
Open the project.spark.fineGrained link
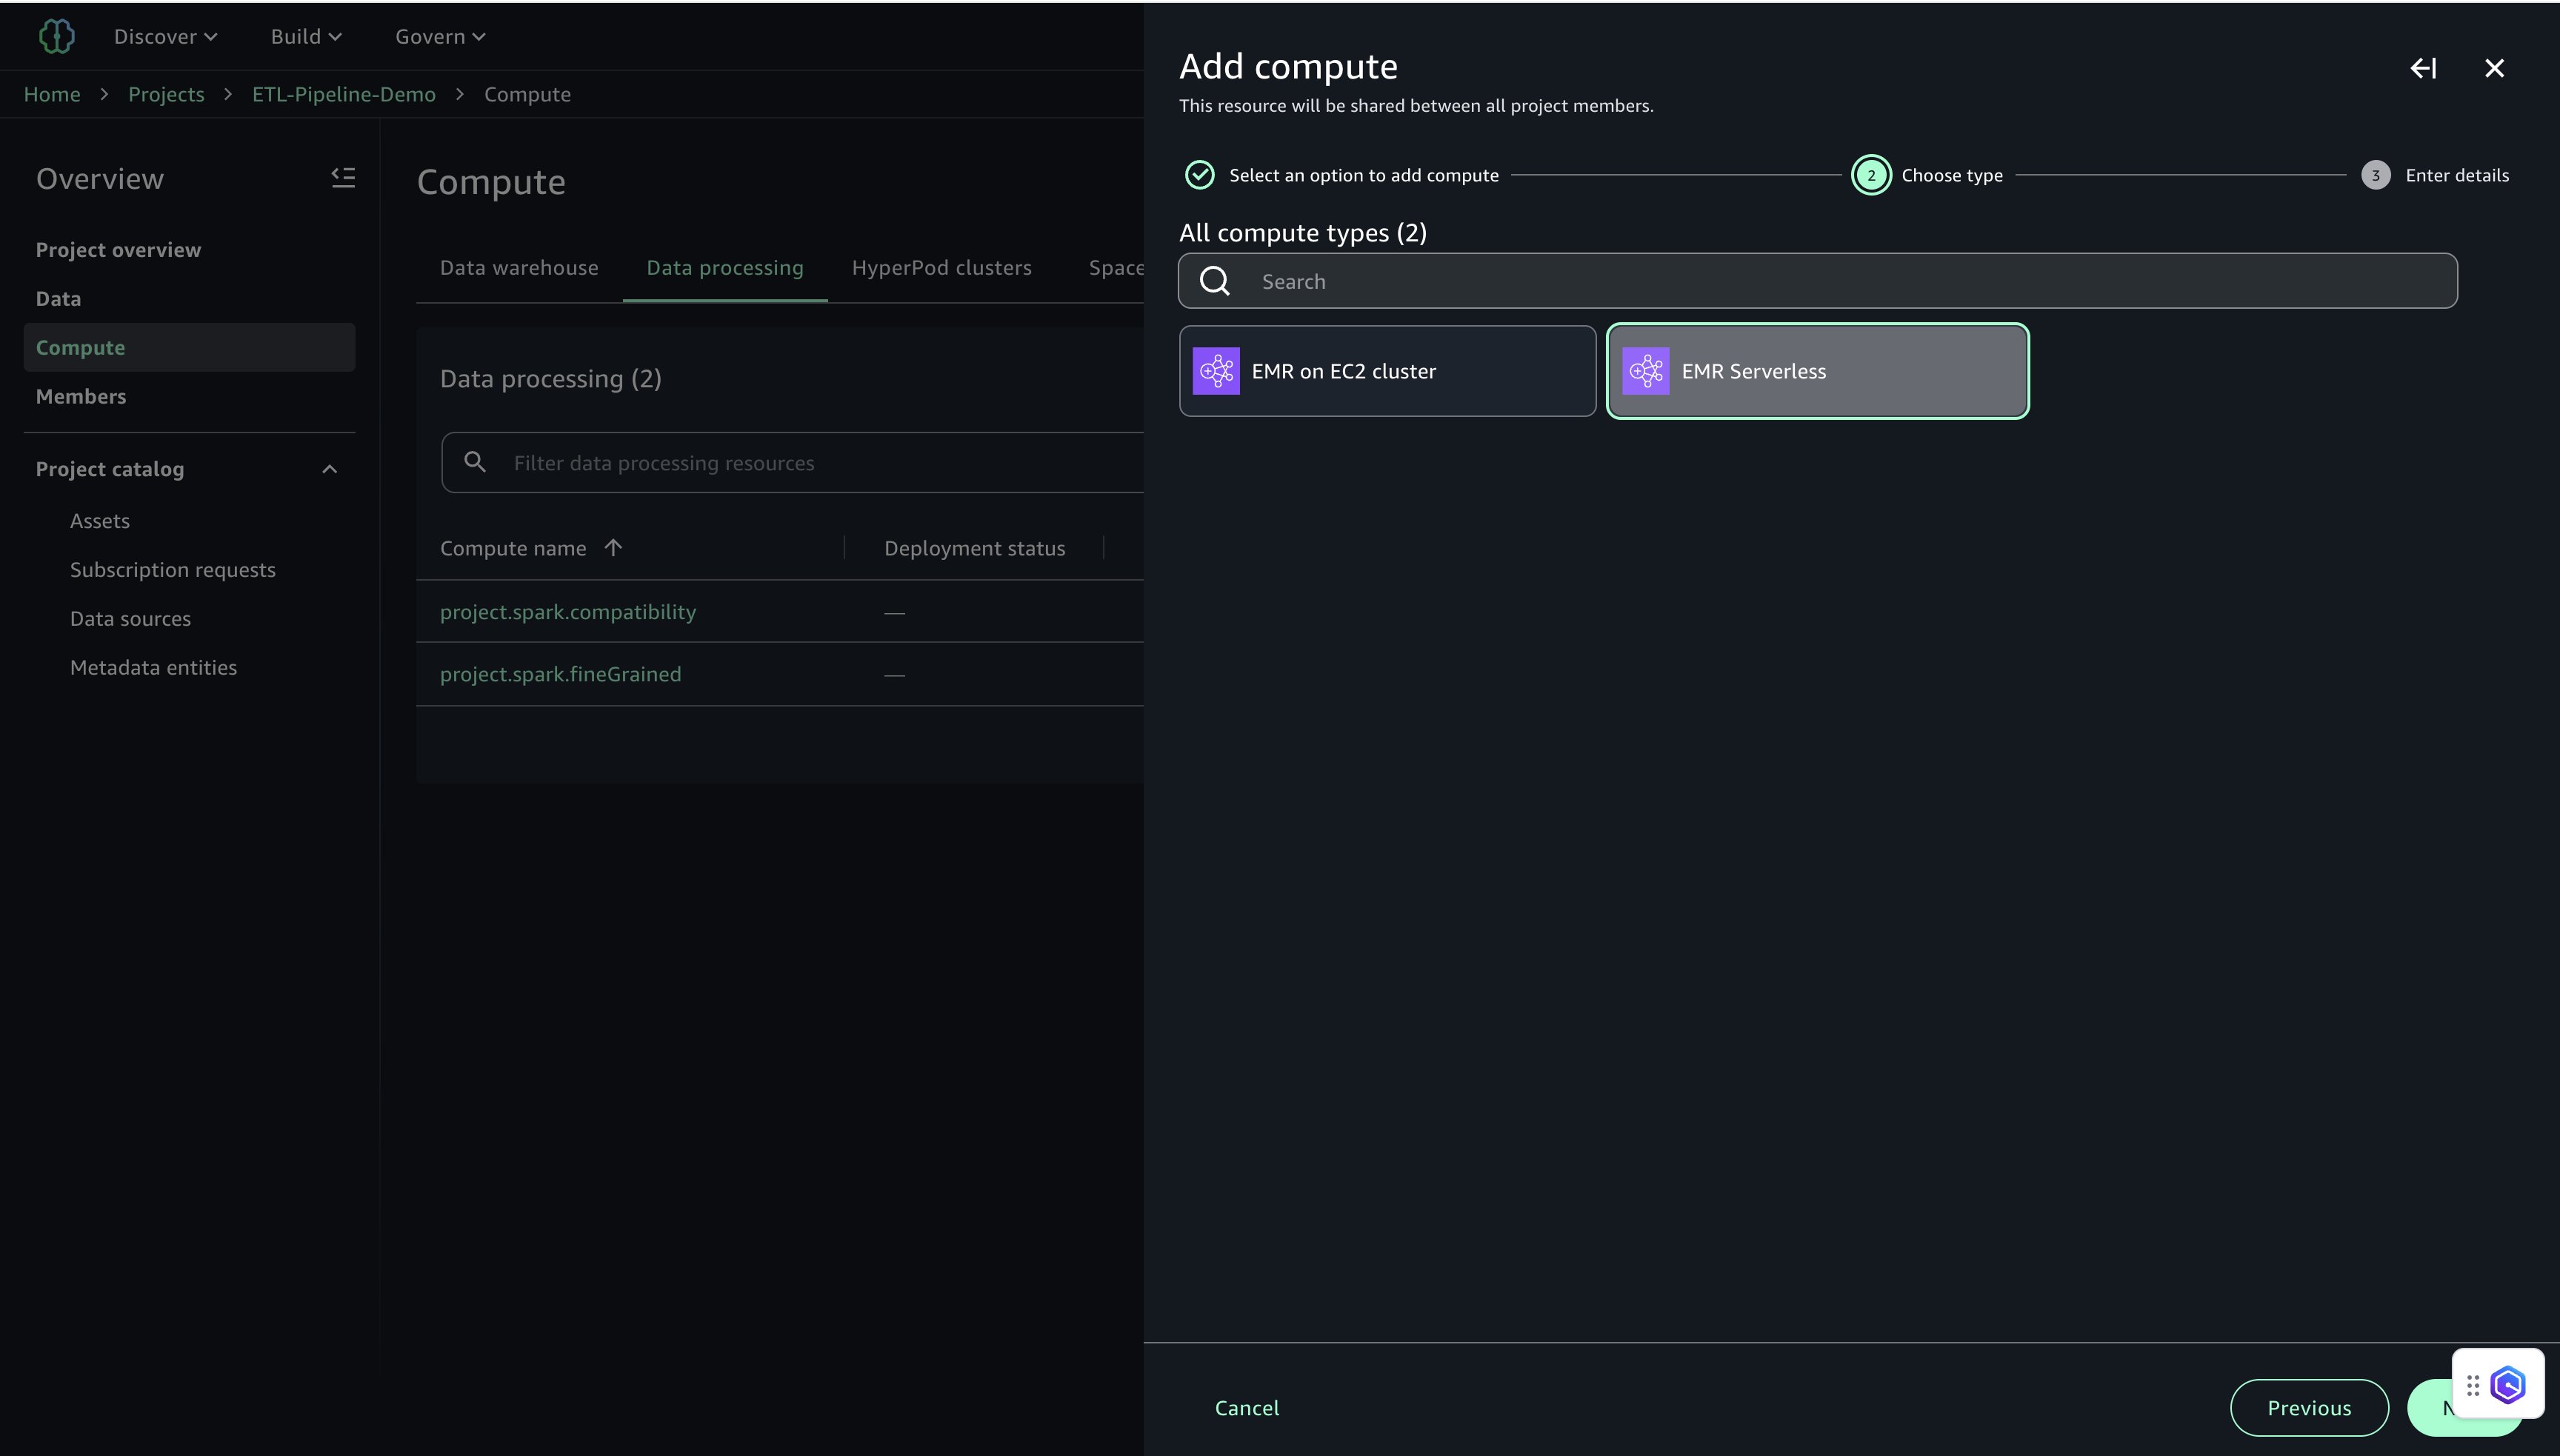click(x=560, y=674)
